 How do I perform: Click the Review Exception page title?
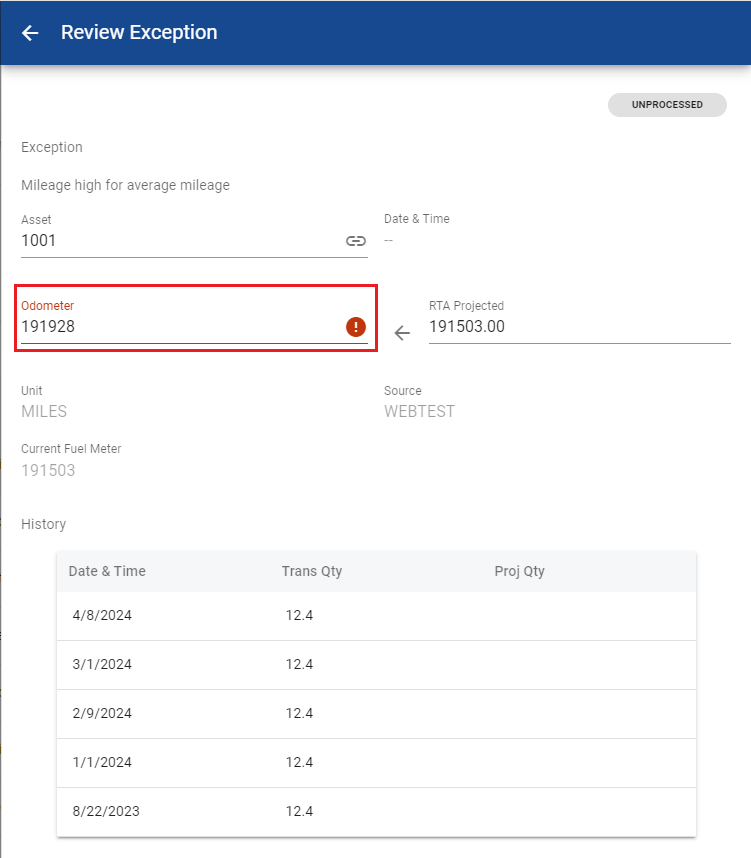(x=139, y=32)
